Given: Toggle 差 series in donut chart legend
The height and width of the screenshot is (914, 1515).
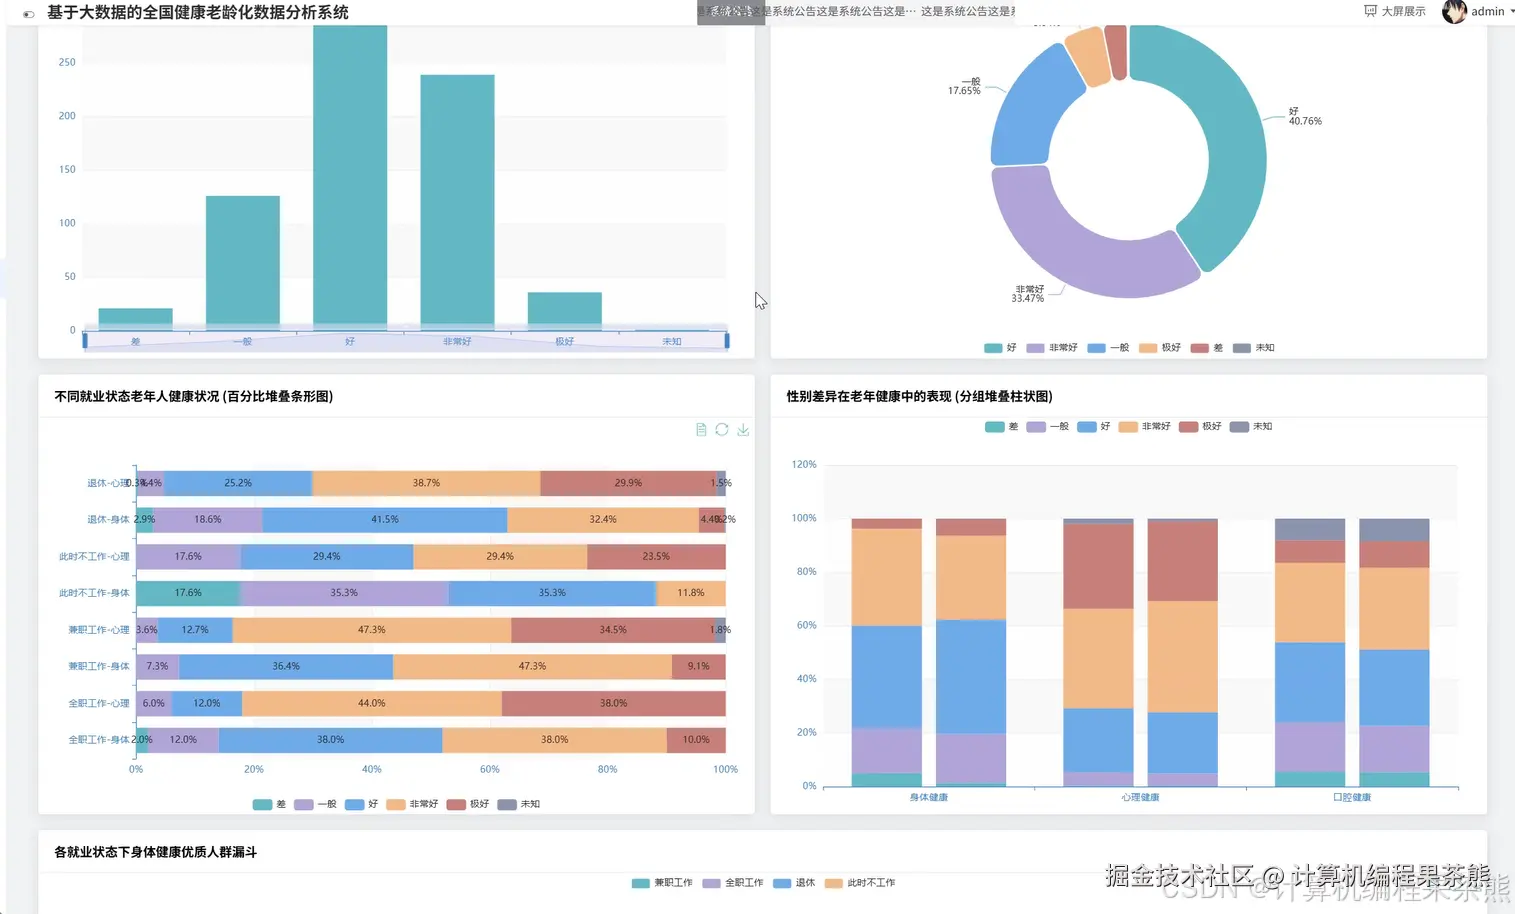Looking at the screenshot, I should (x=1207, y=348).
